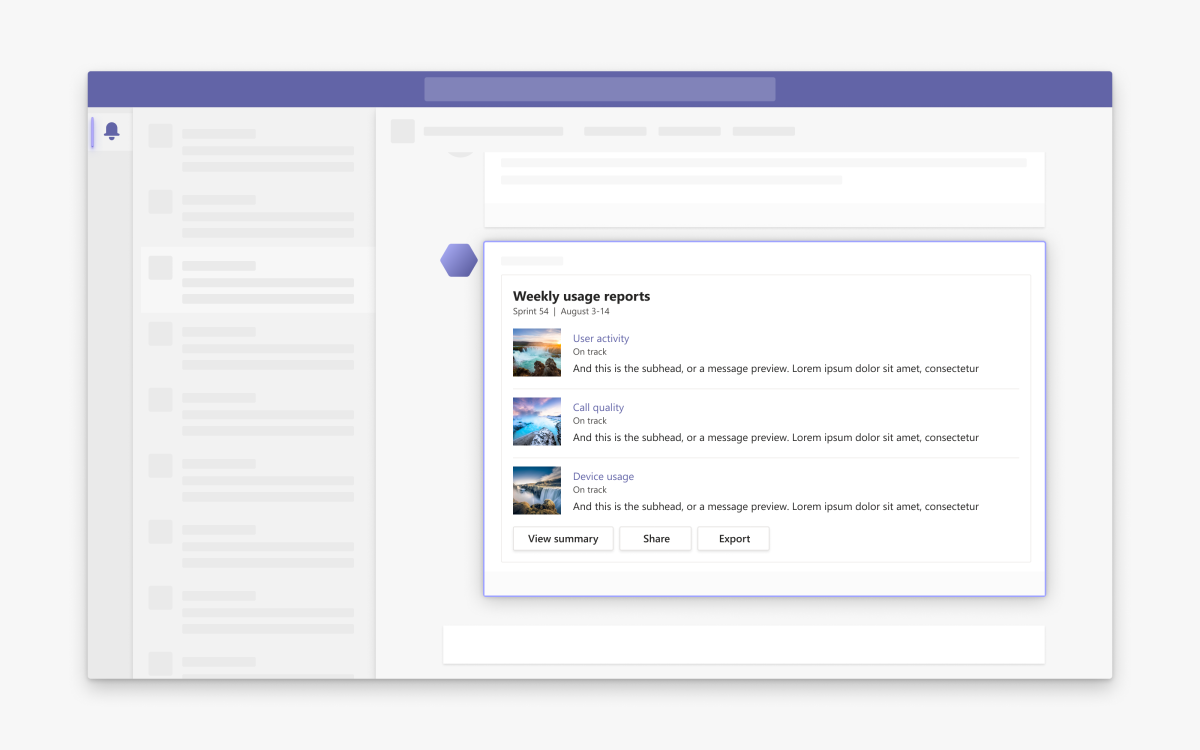Select the User activity thumbnail image
This screenshot has width=1200, height=750.
pos(537,353)
